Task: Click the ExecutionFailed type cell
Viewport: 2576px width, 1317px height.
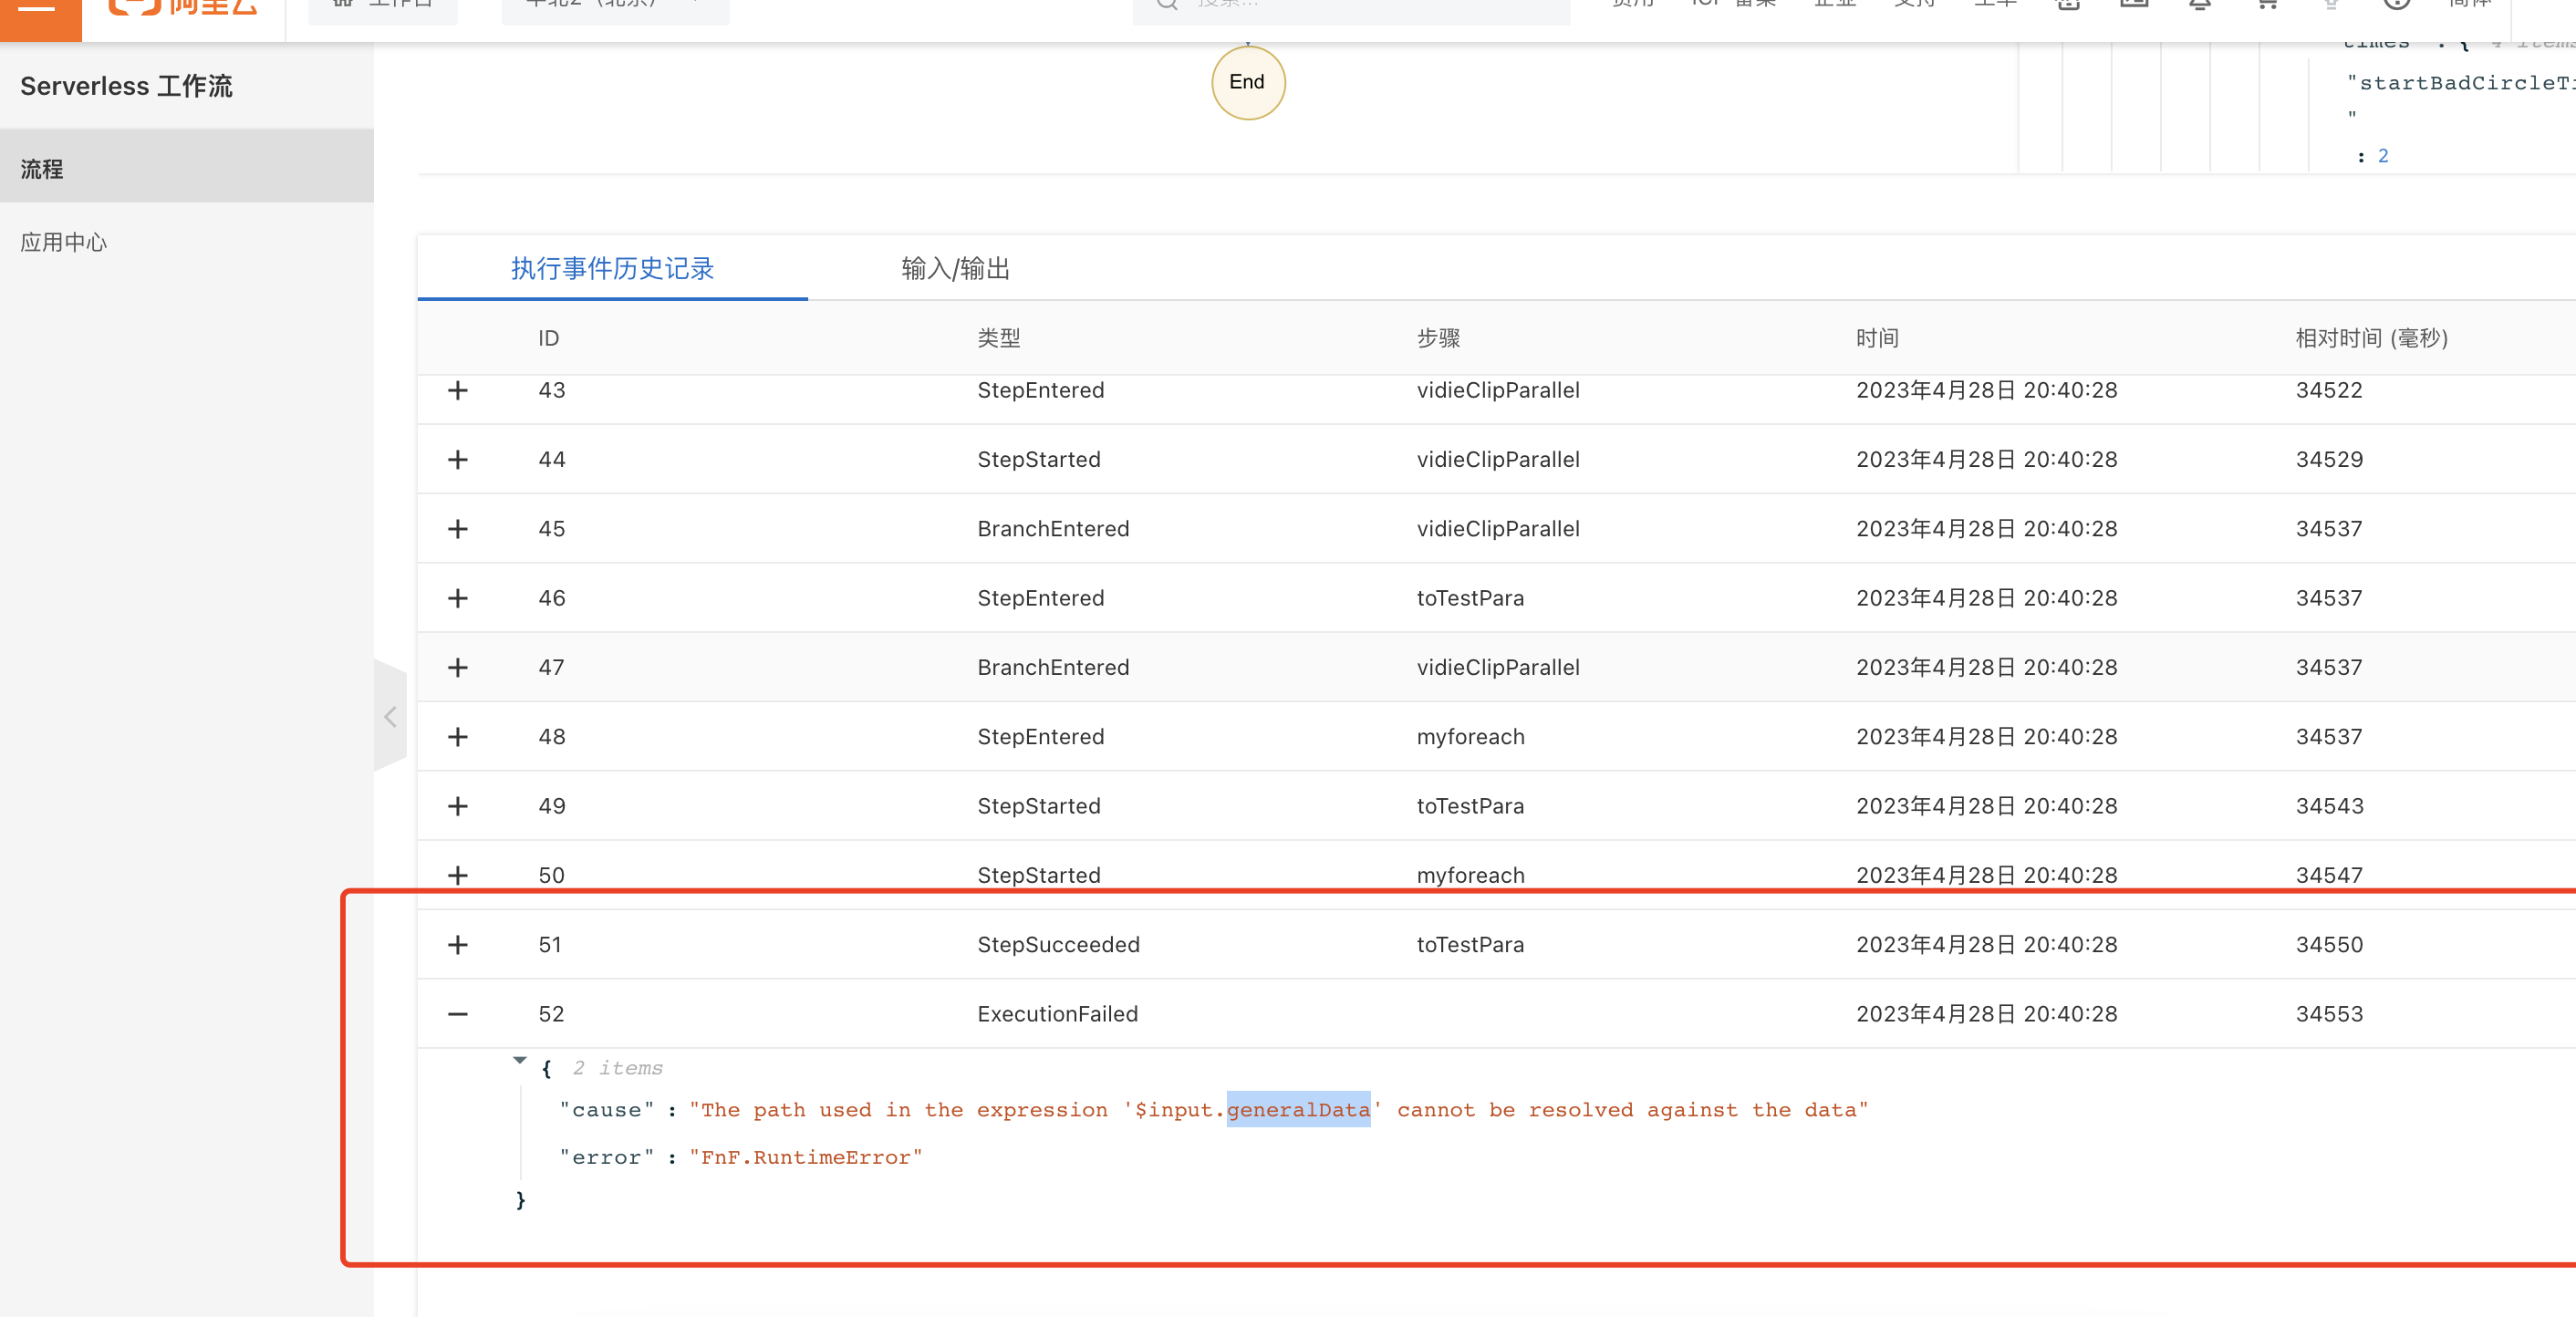Action: point(1057,1014)
